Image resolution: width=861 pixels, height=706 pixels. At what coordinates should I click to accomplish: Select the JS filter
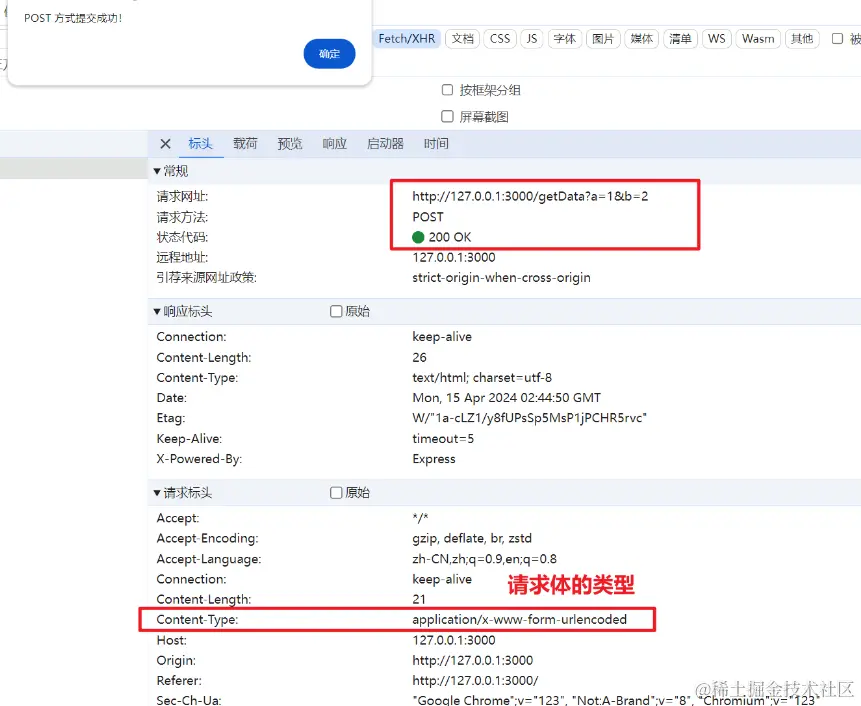pyautogui.click(x=532, y=39)
